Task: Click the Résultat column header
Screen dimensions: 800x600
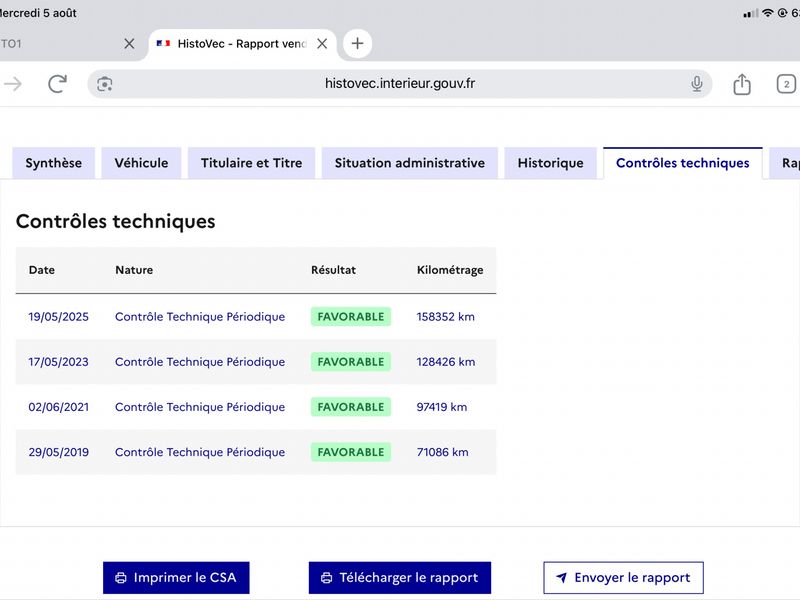Action: 333,270
